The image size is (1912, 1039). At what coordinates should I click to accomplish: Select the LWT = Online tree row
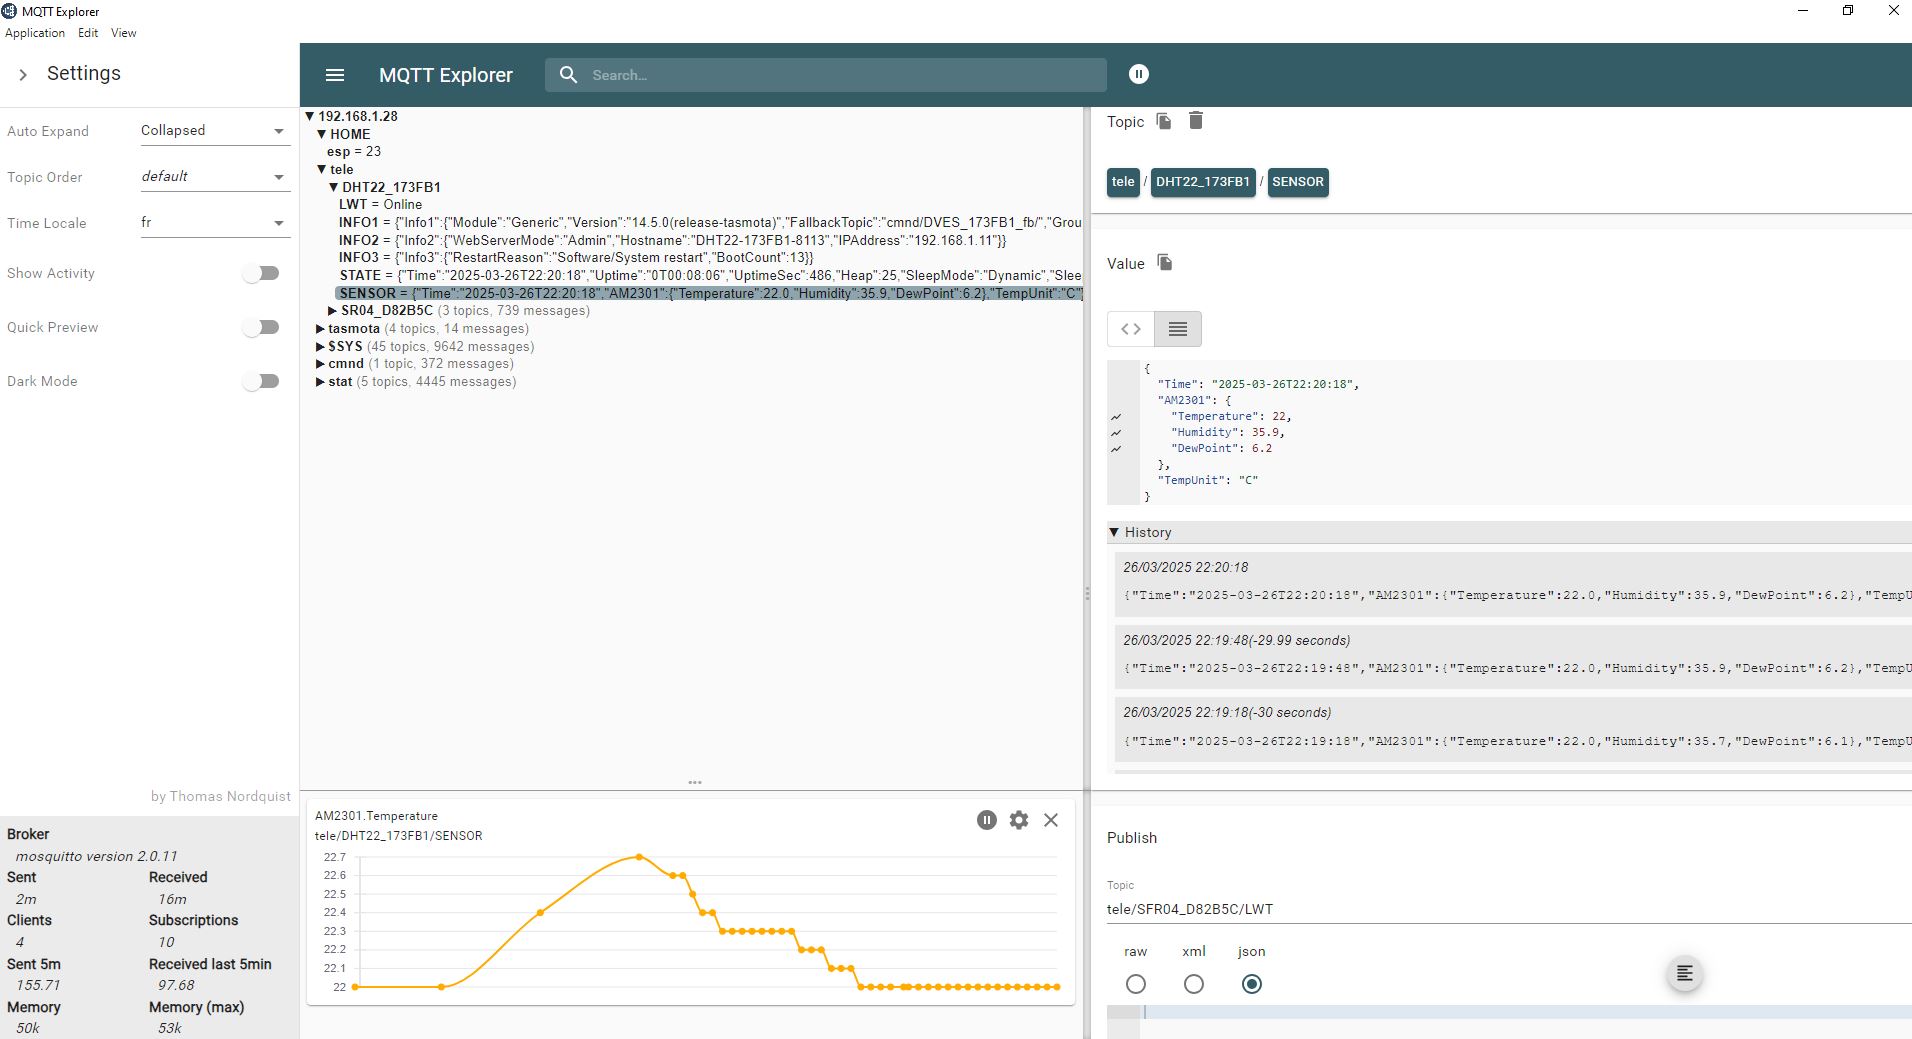(x=380, y=204)
